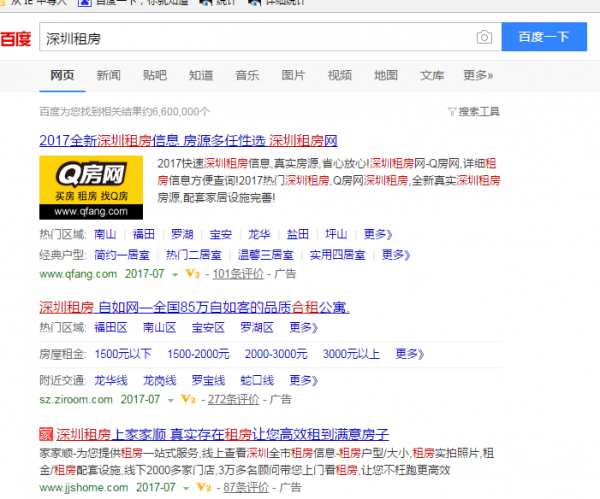Select the 1500-2000元 rent range link
The height and width of the screenshot is (499, 600).
[x=198, y=353]
